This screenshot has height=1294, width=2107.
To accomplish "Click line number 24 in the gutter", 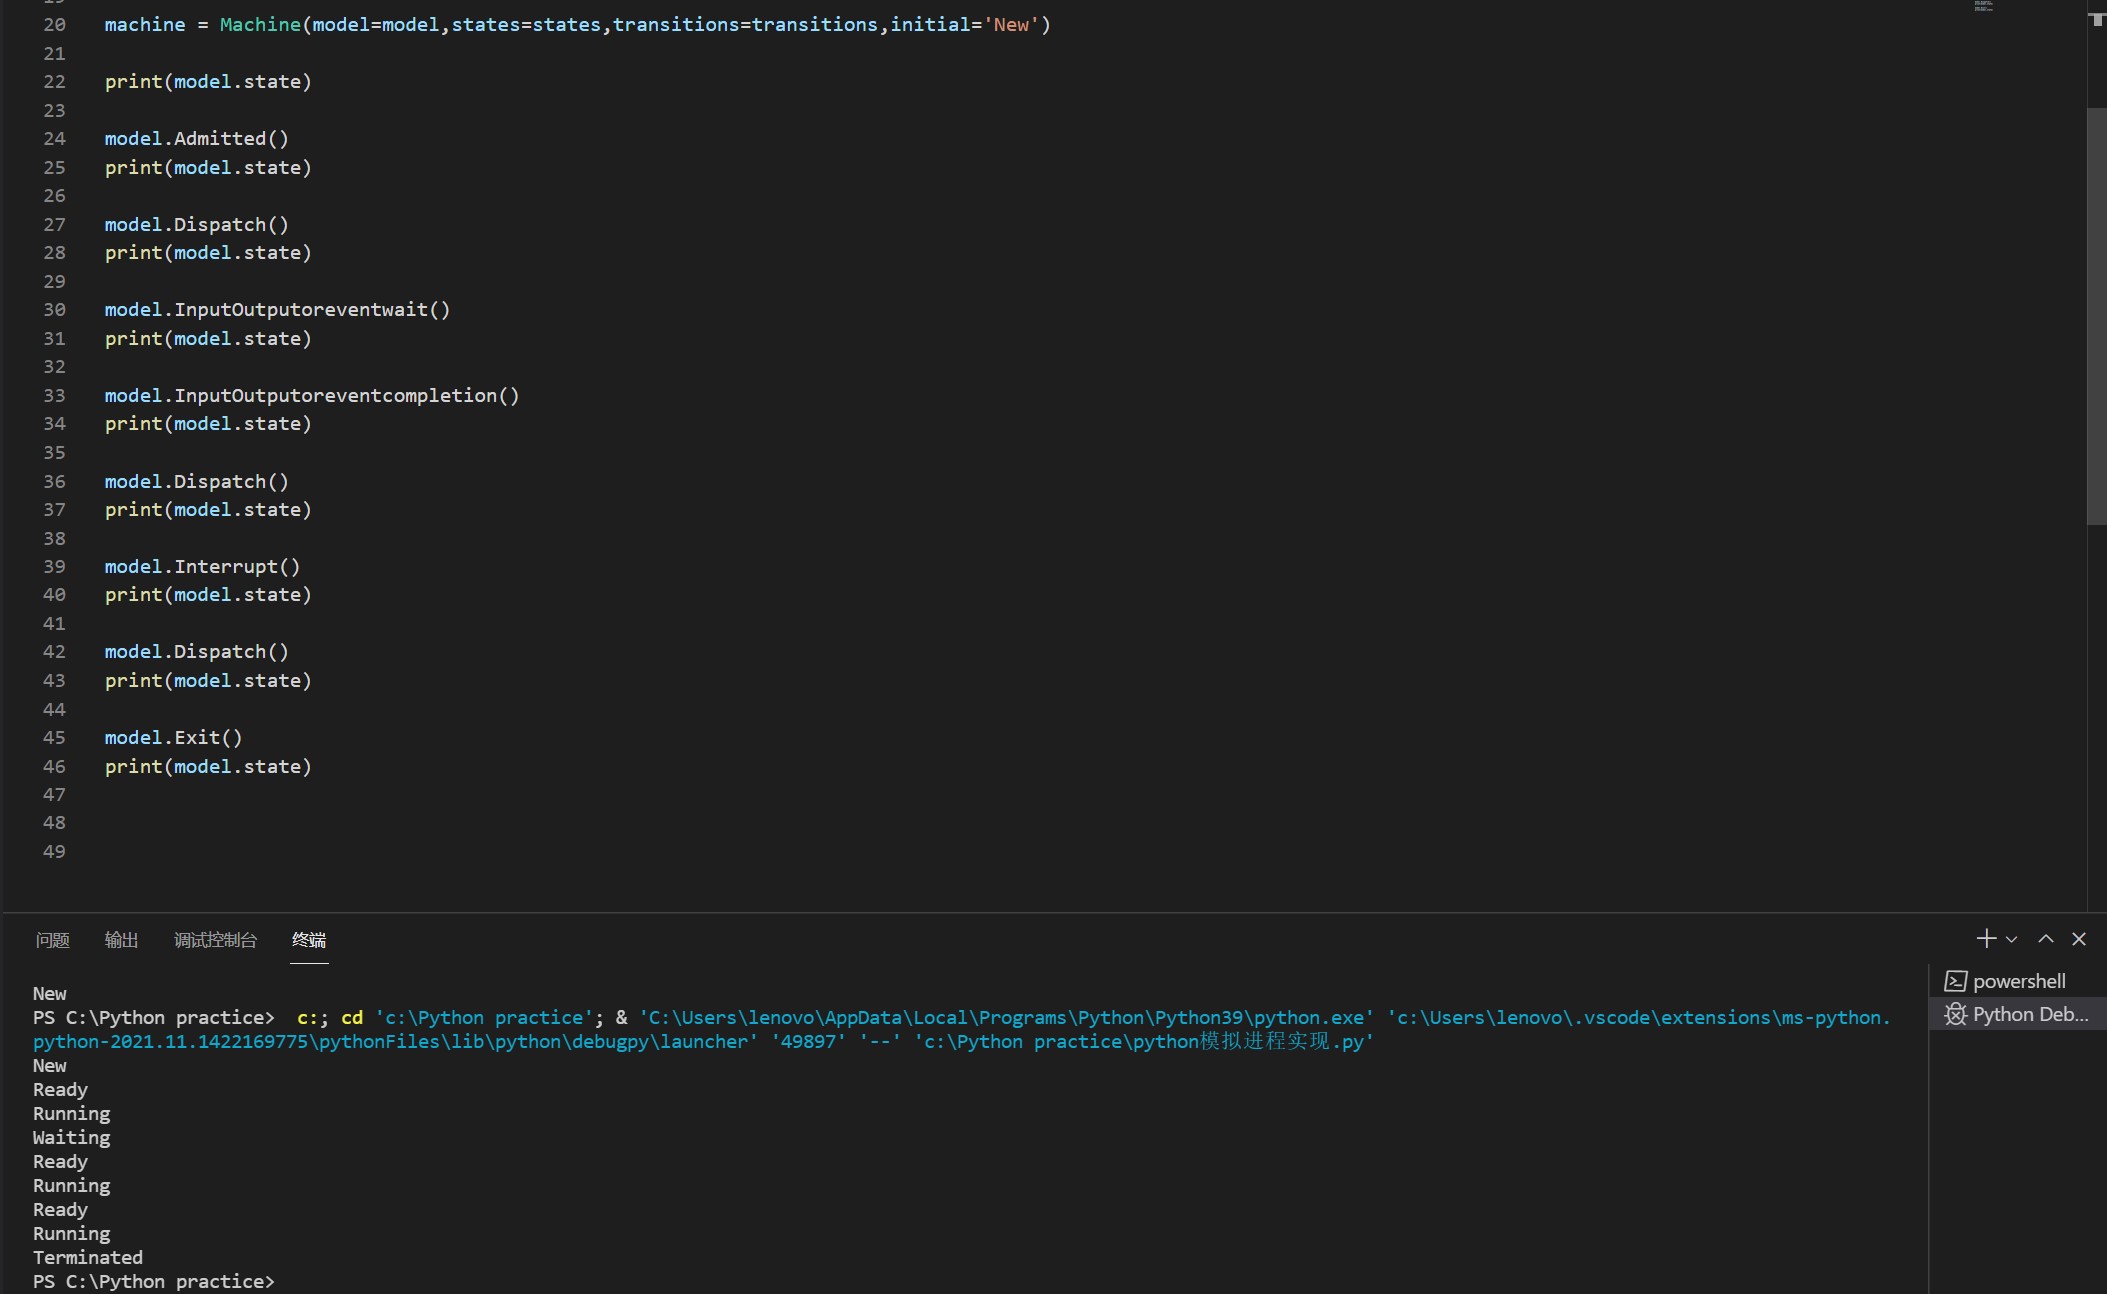I will point(54,139).
